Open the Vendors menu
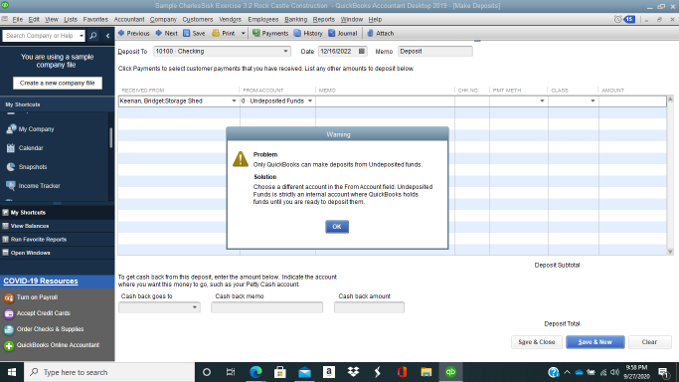679x382 pixels. point(230,19)
